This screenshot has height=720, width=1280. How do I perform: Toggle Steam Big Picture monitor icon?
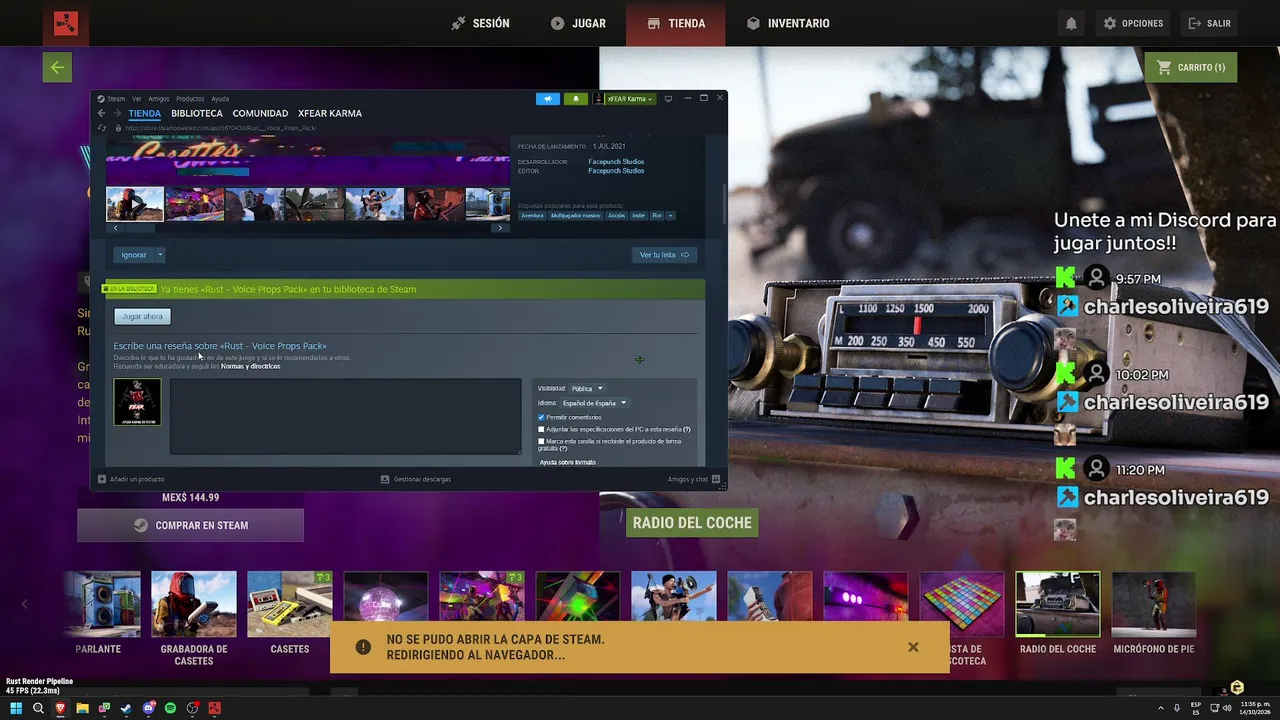tap(668, 99)
